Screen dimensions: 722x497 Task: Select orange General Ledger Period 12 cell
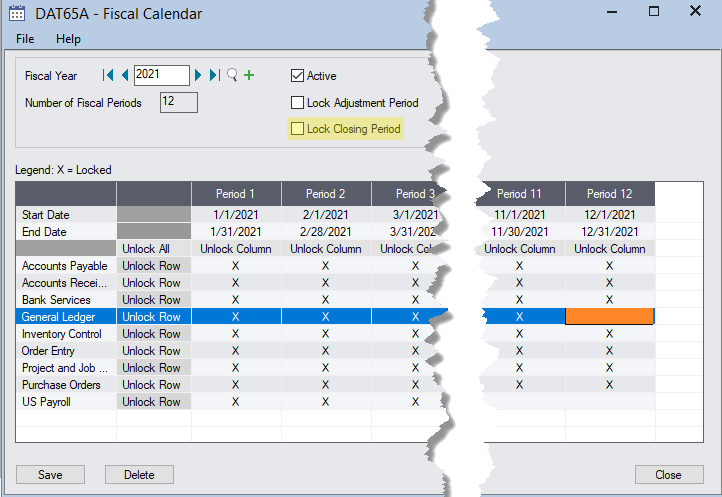click(x=609, y=316)
